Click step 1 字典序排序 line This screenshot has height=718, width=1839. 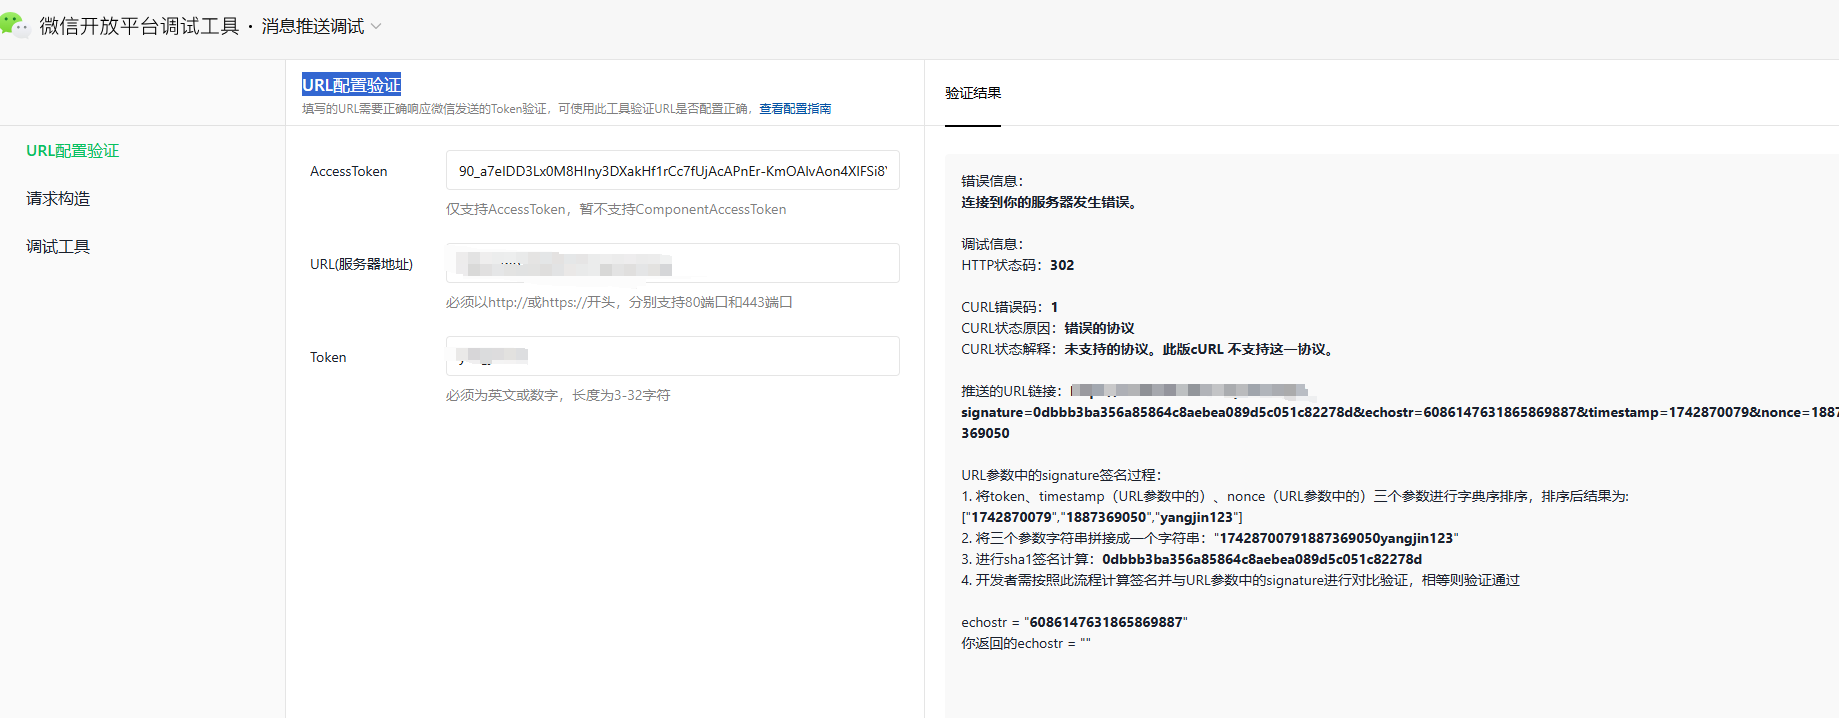coord(1295,497)
